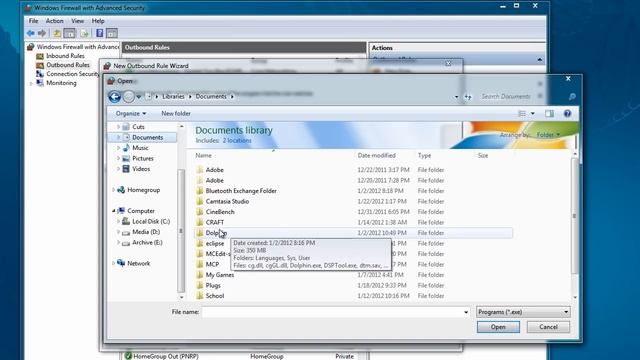
Task: Select Archive (E:) drive
Action: click(x=143, y=242)
